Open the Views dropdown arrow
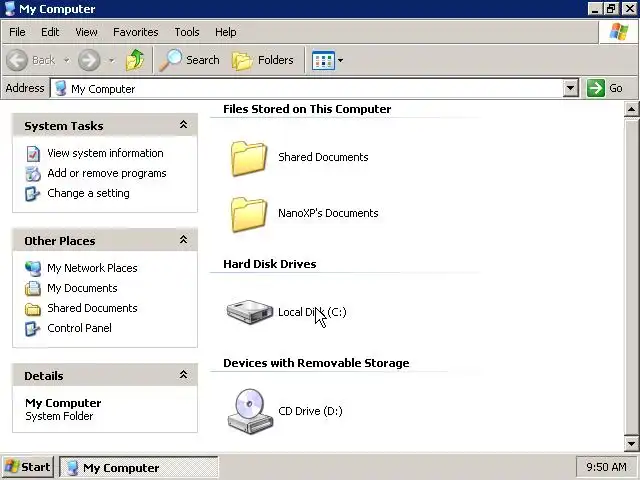 click(340, 61)
